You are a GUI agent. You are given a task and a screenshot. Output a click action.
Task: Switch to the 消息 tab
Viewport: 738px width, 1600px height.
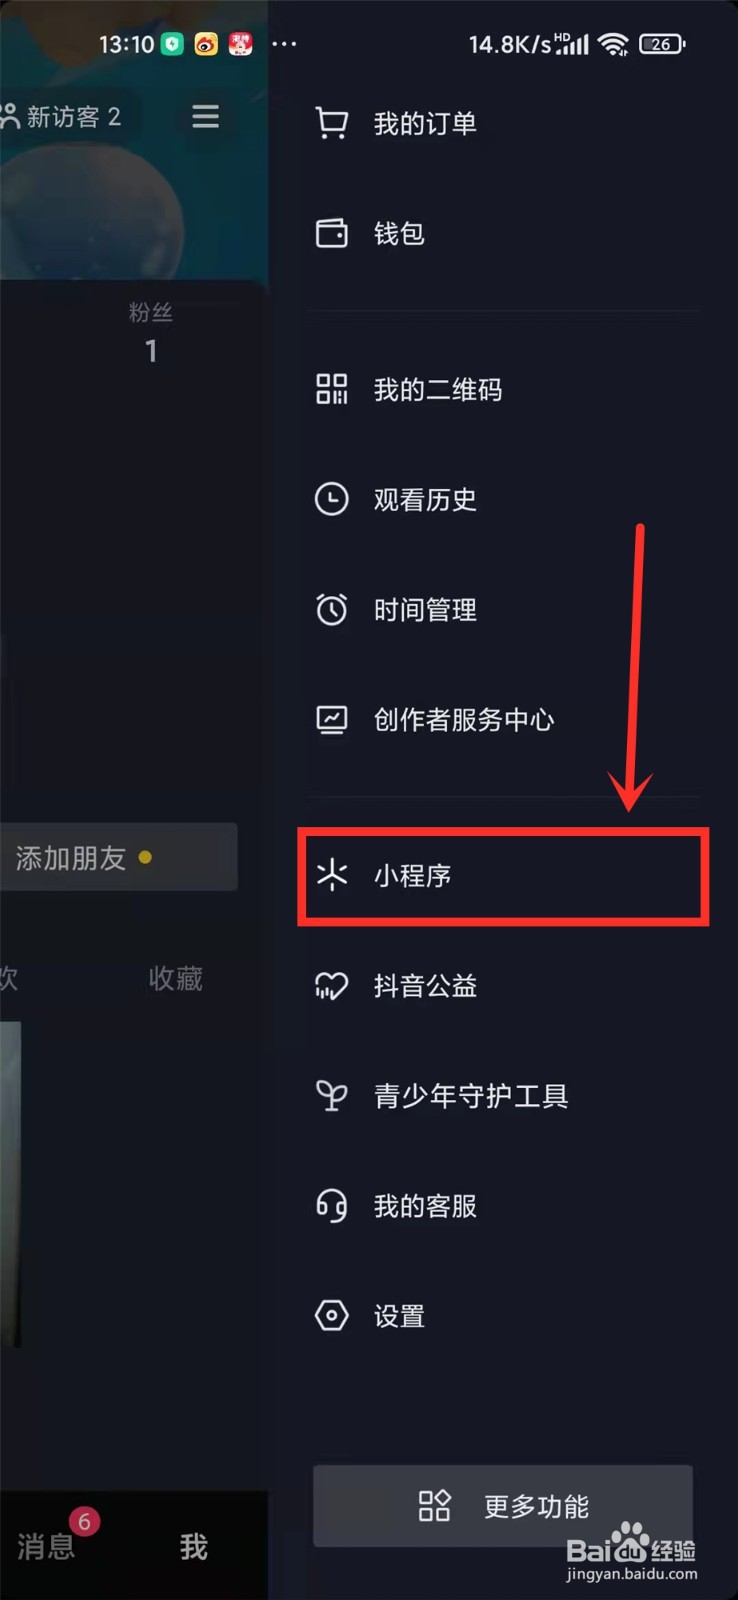(x=46, y=1547)
